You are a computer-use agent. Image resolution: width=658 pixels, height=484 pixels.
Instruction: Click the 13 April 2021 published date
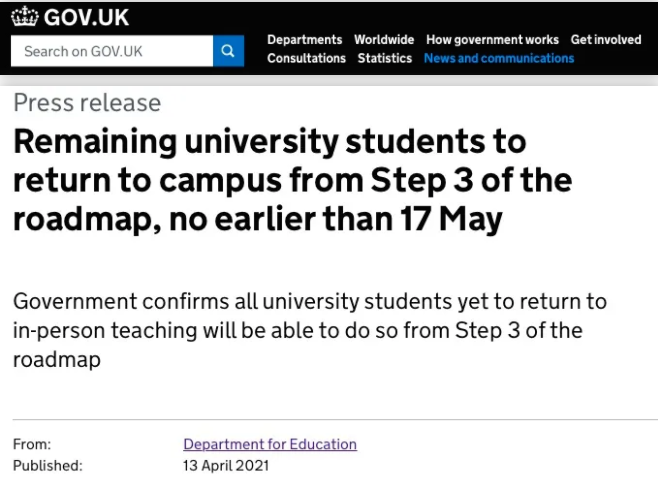pos(226,466)
